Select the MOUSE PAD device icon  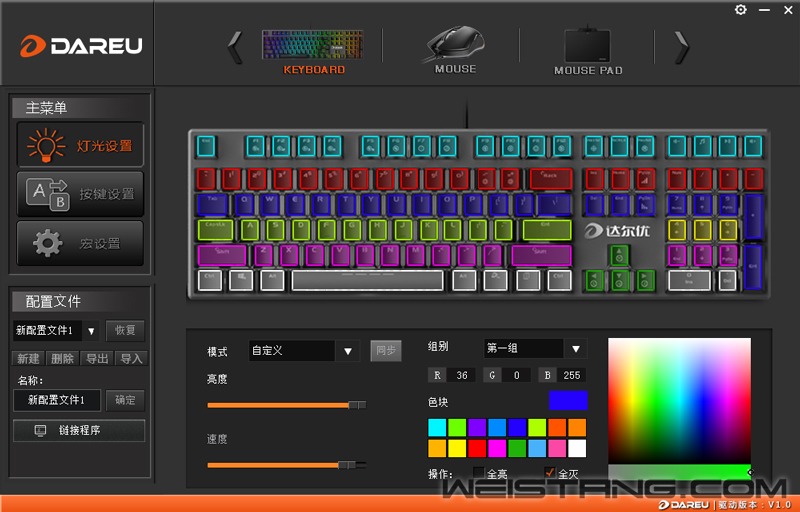[588, 45]
